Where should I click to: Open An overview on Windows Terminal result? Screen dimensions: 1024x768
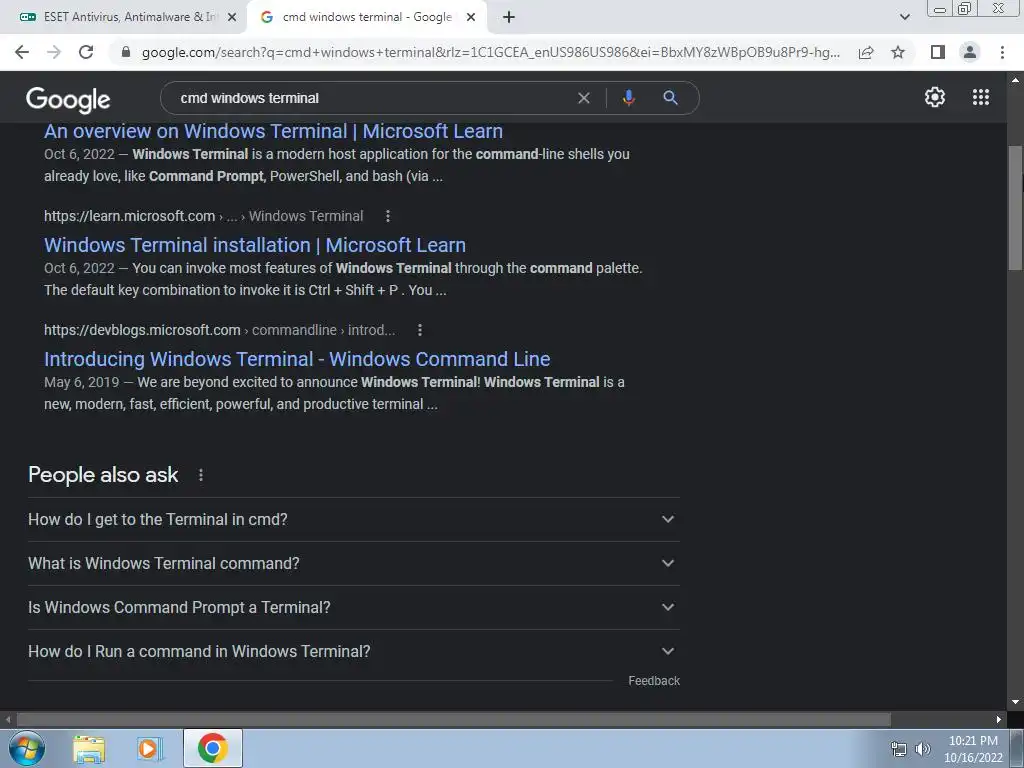pyautogui.click(x=273, y=131)
